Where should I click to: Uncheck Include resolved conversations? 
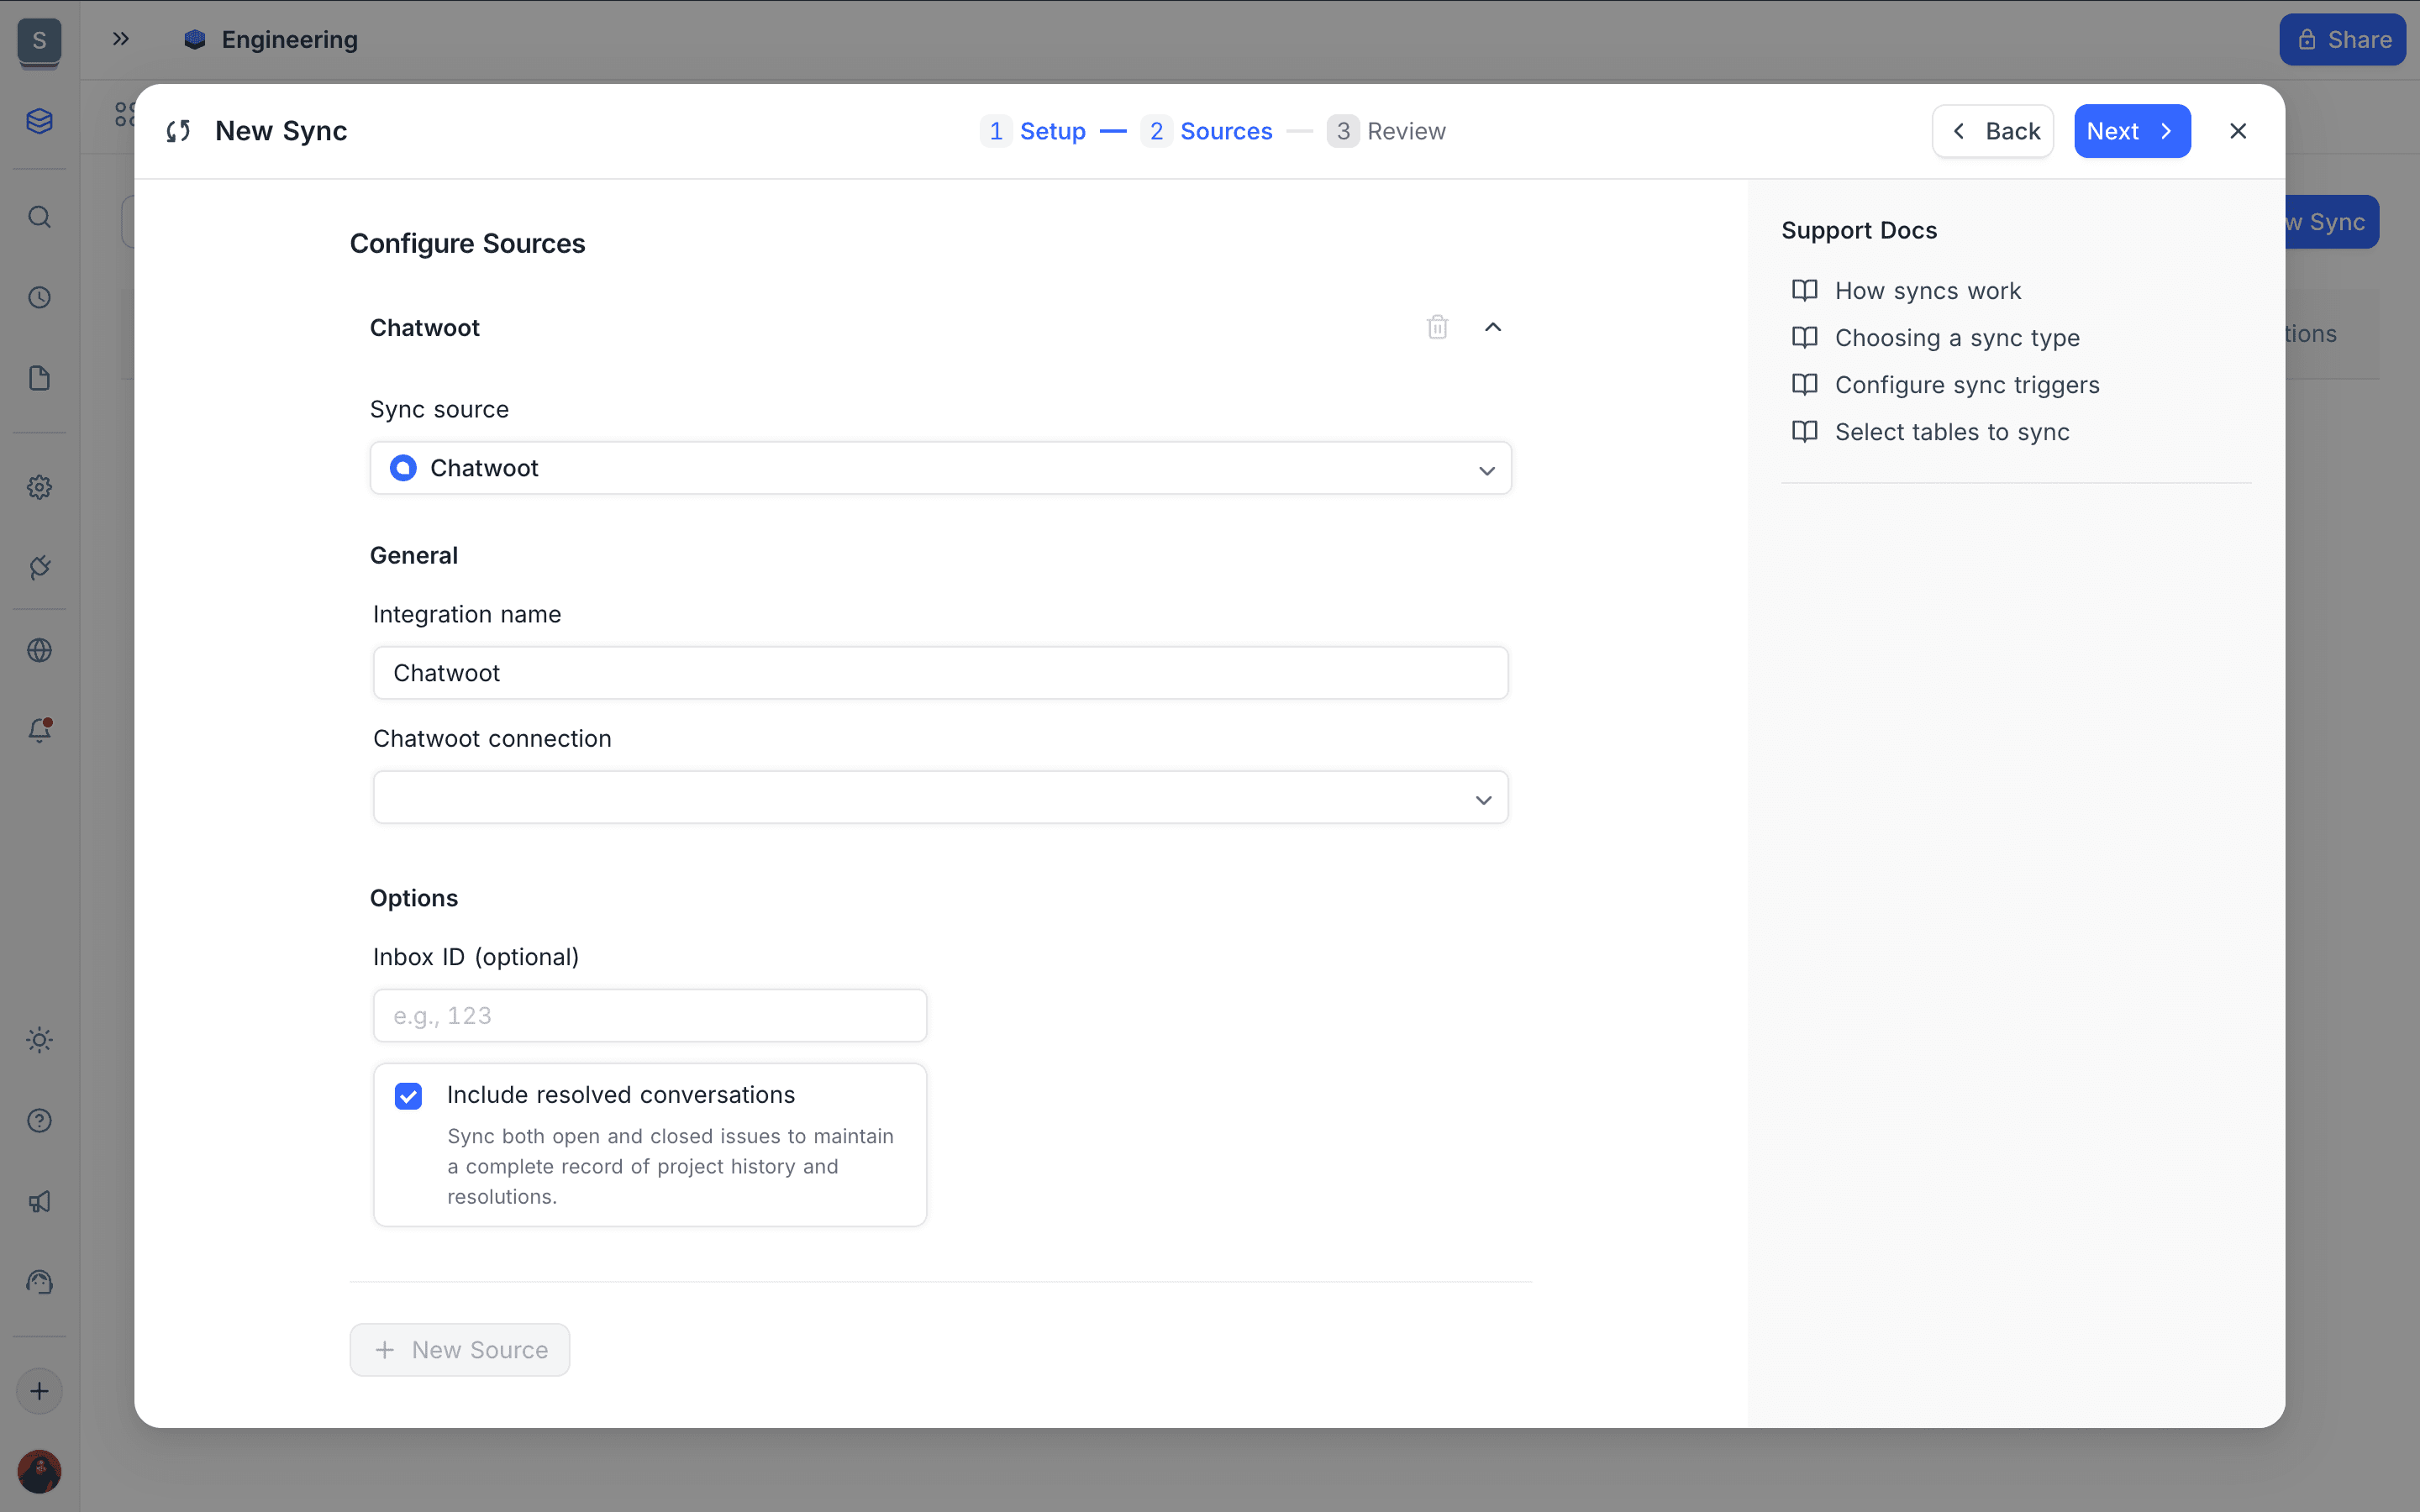click(x=408, y=1095)
